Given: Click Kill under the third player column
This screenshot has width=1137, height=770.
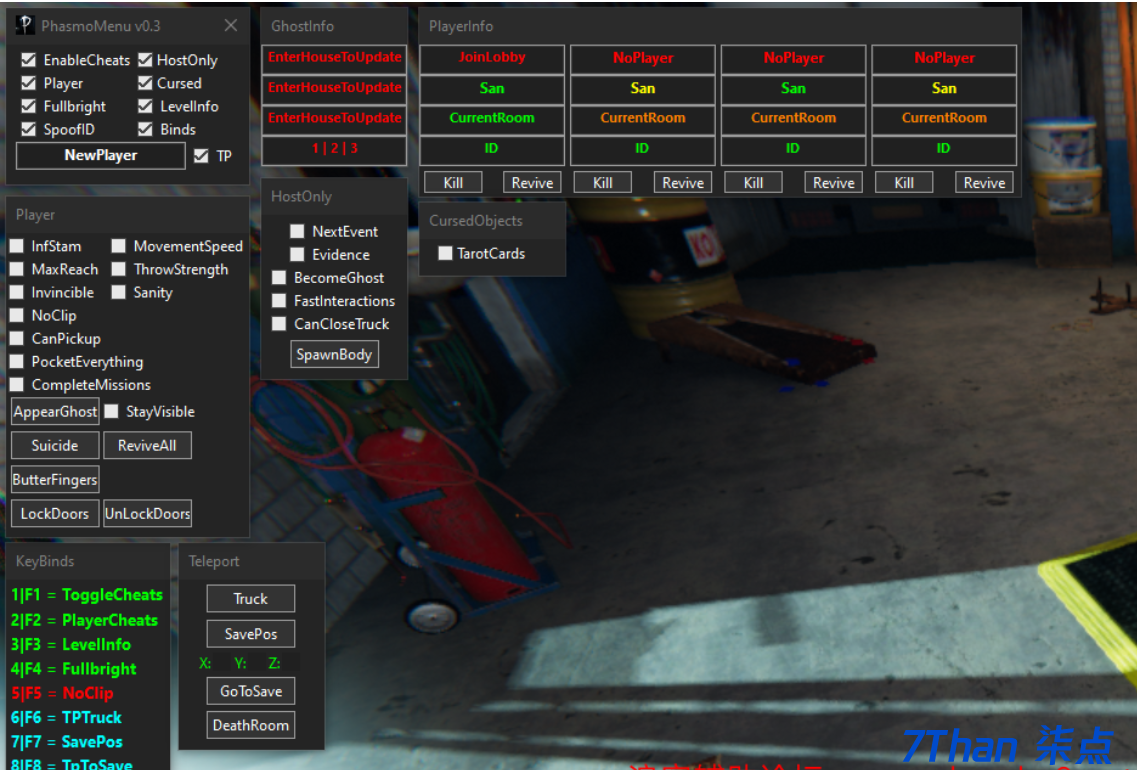Looking at the screenshot, I should pyautogui.click(x=753, y=183).
